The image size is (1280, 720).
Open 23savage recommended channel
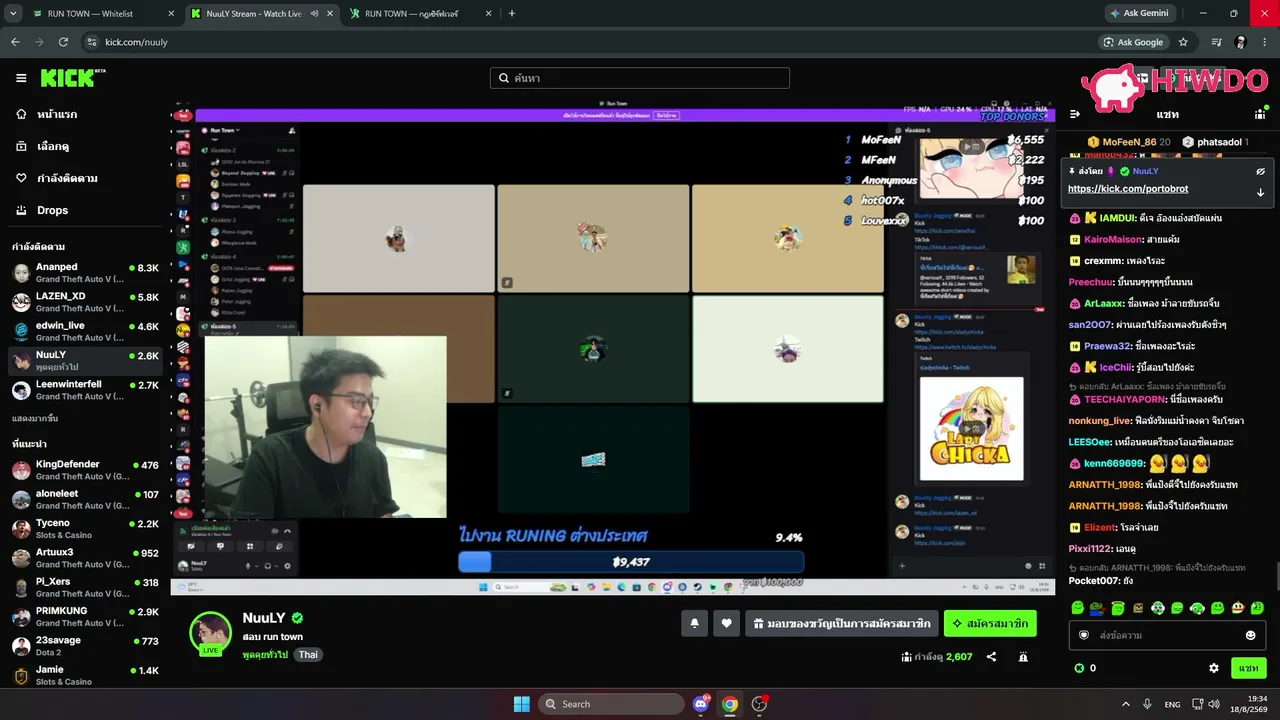point(86,647)
